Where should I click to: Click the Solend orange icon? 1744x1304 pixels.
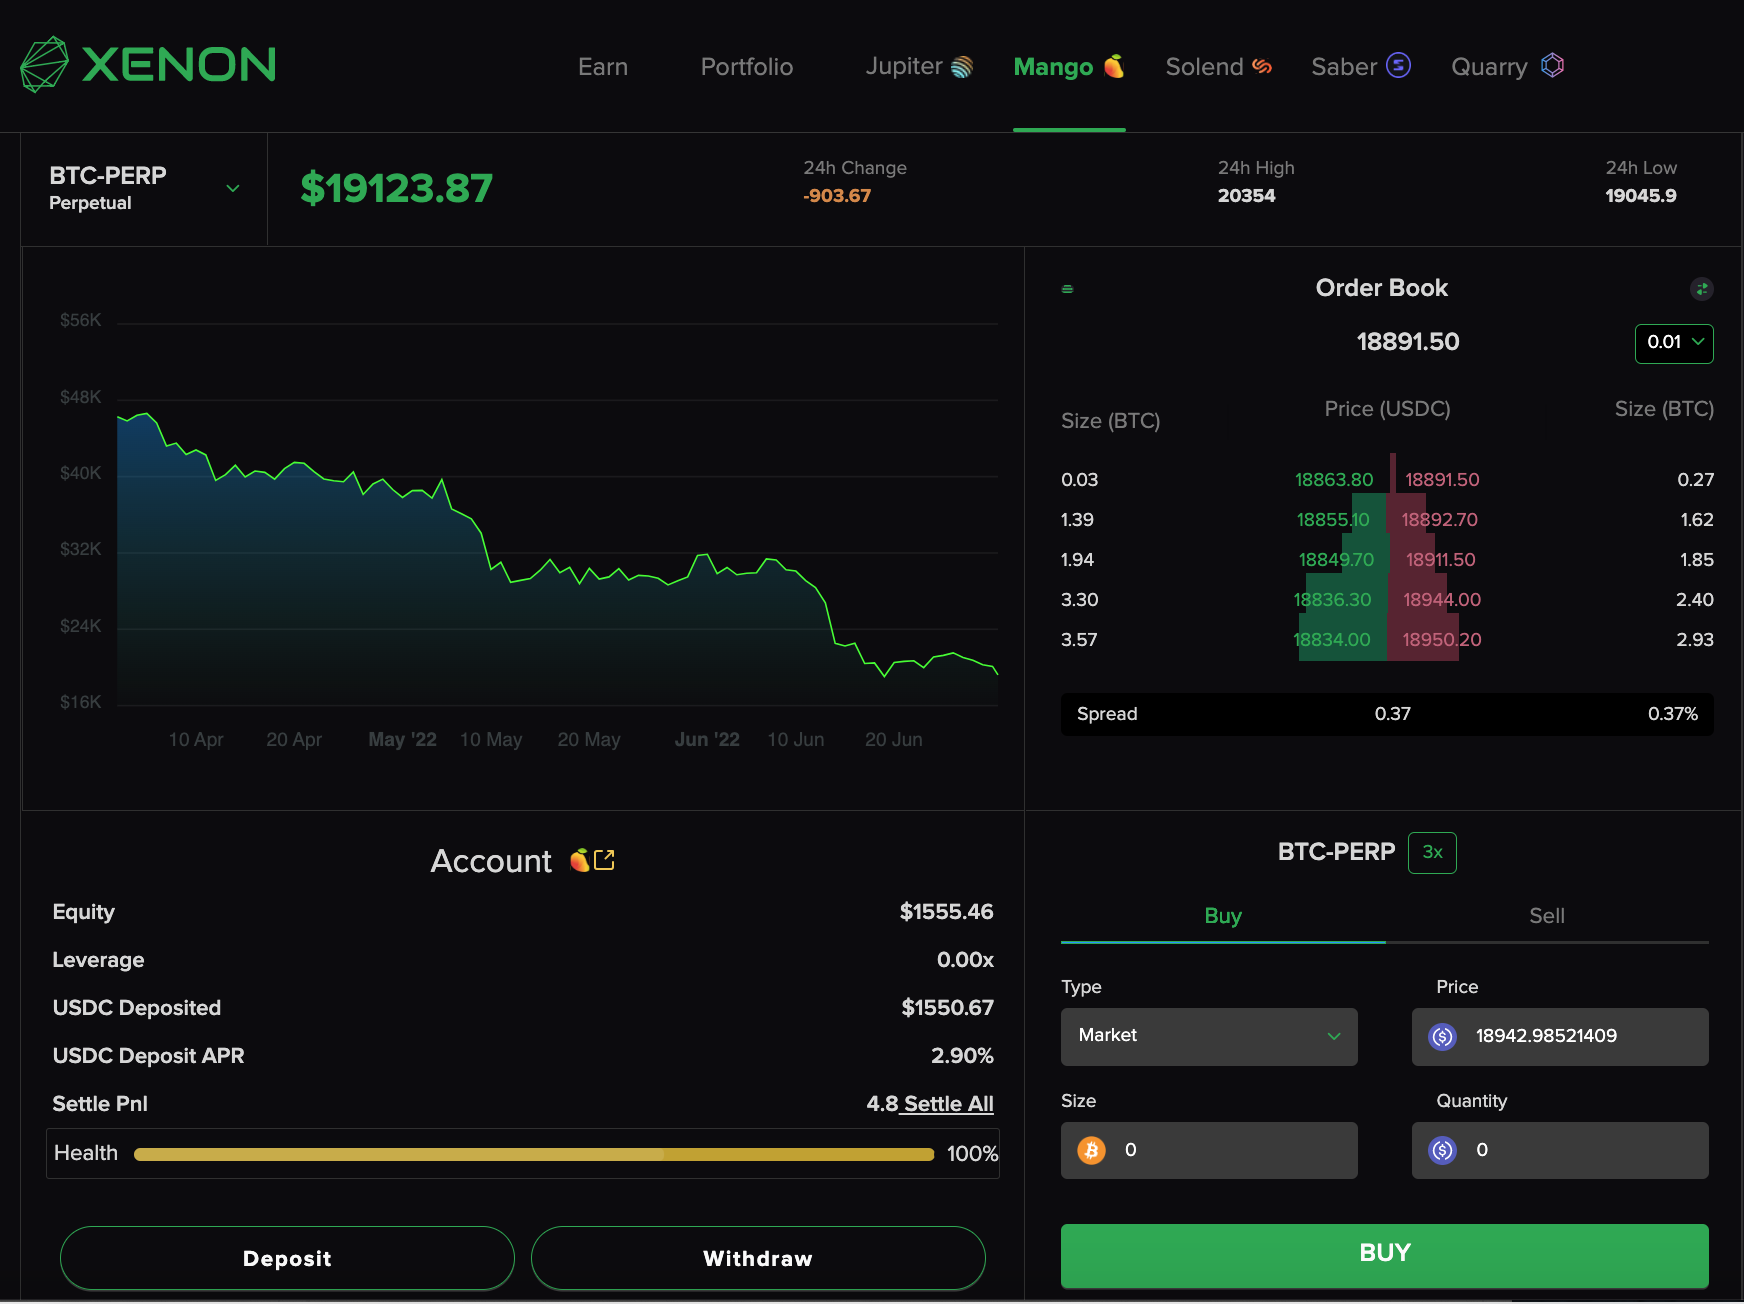pos(1262,66)
